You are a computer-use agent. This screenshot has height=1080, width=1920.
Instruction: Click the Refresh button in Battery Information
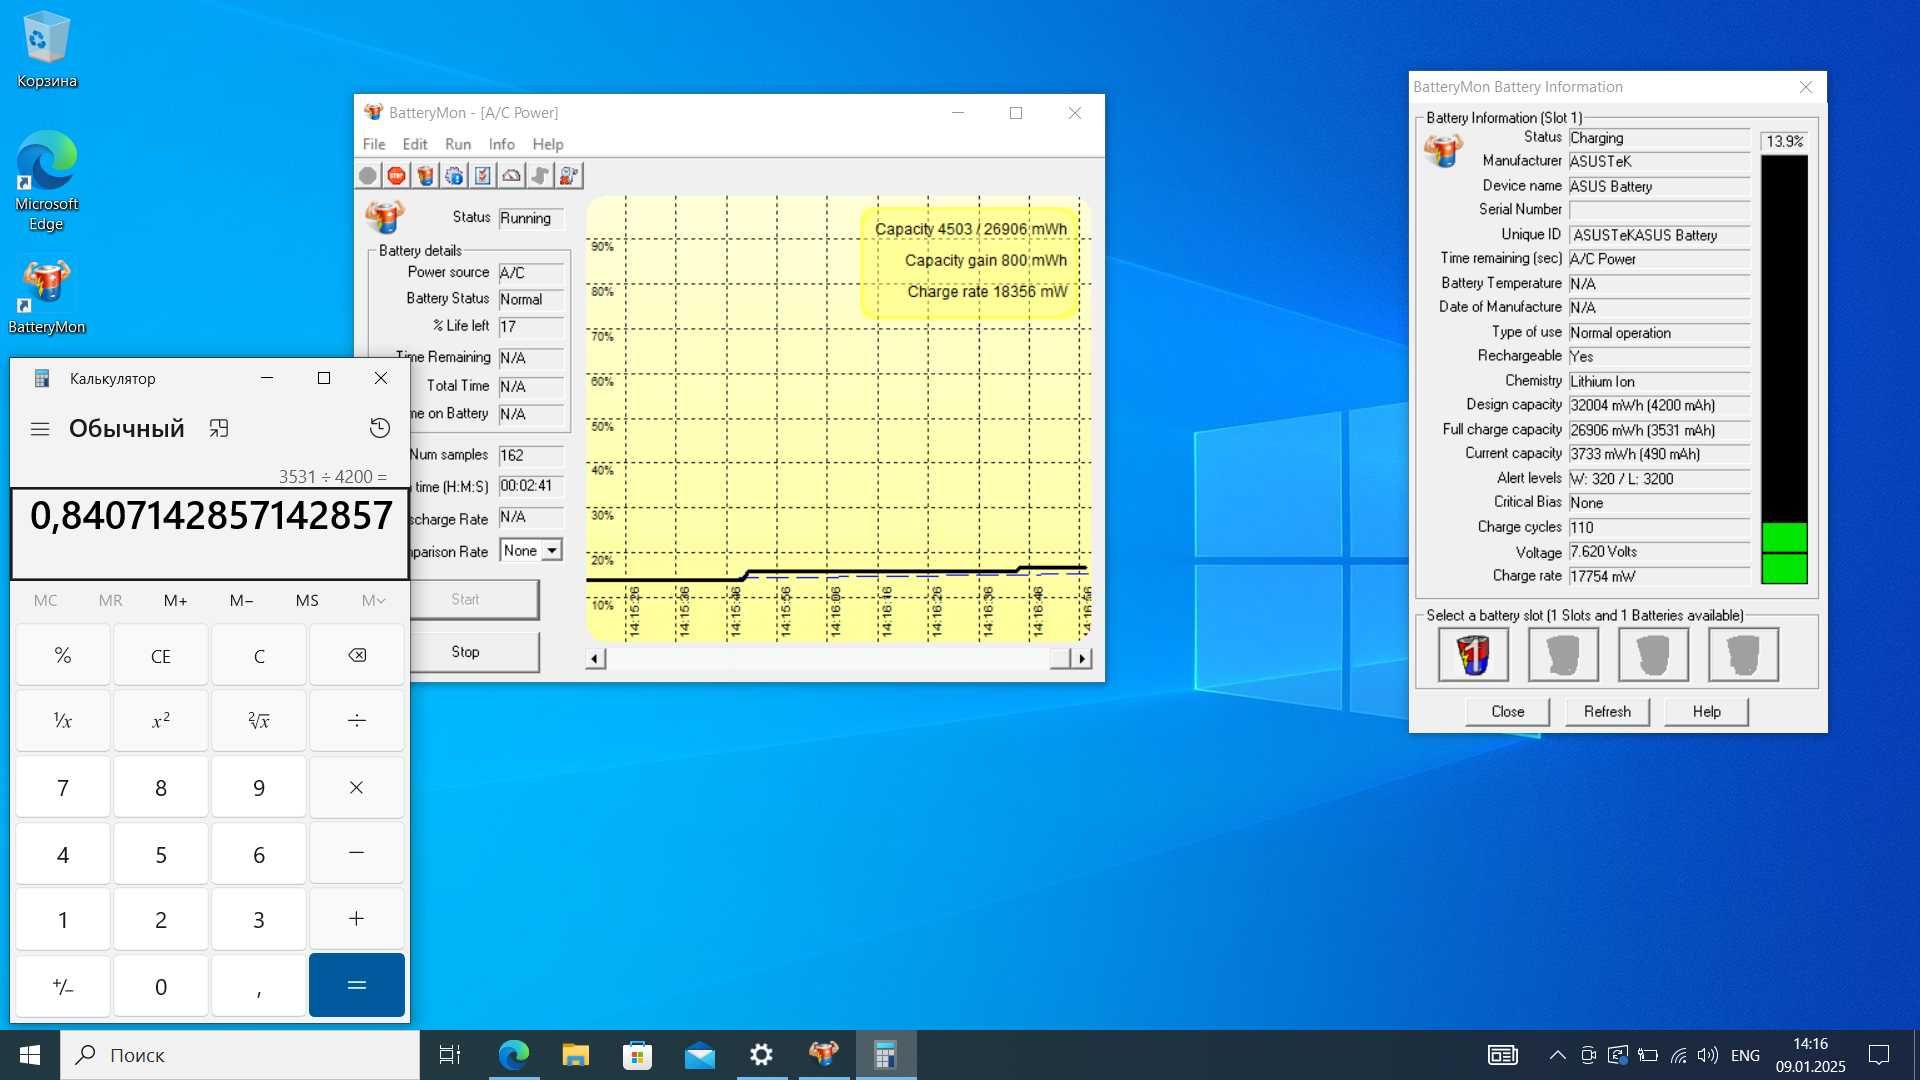(x=1607, y=712)
